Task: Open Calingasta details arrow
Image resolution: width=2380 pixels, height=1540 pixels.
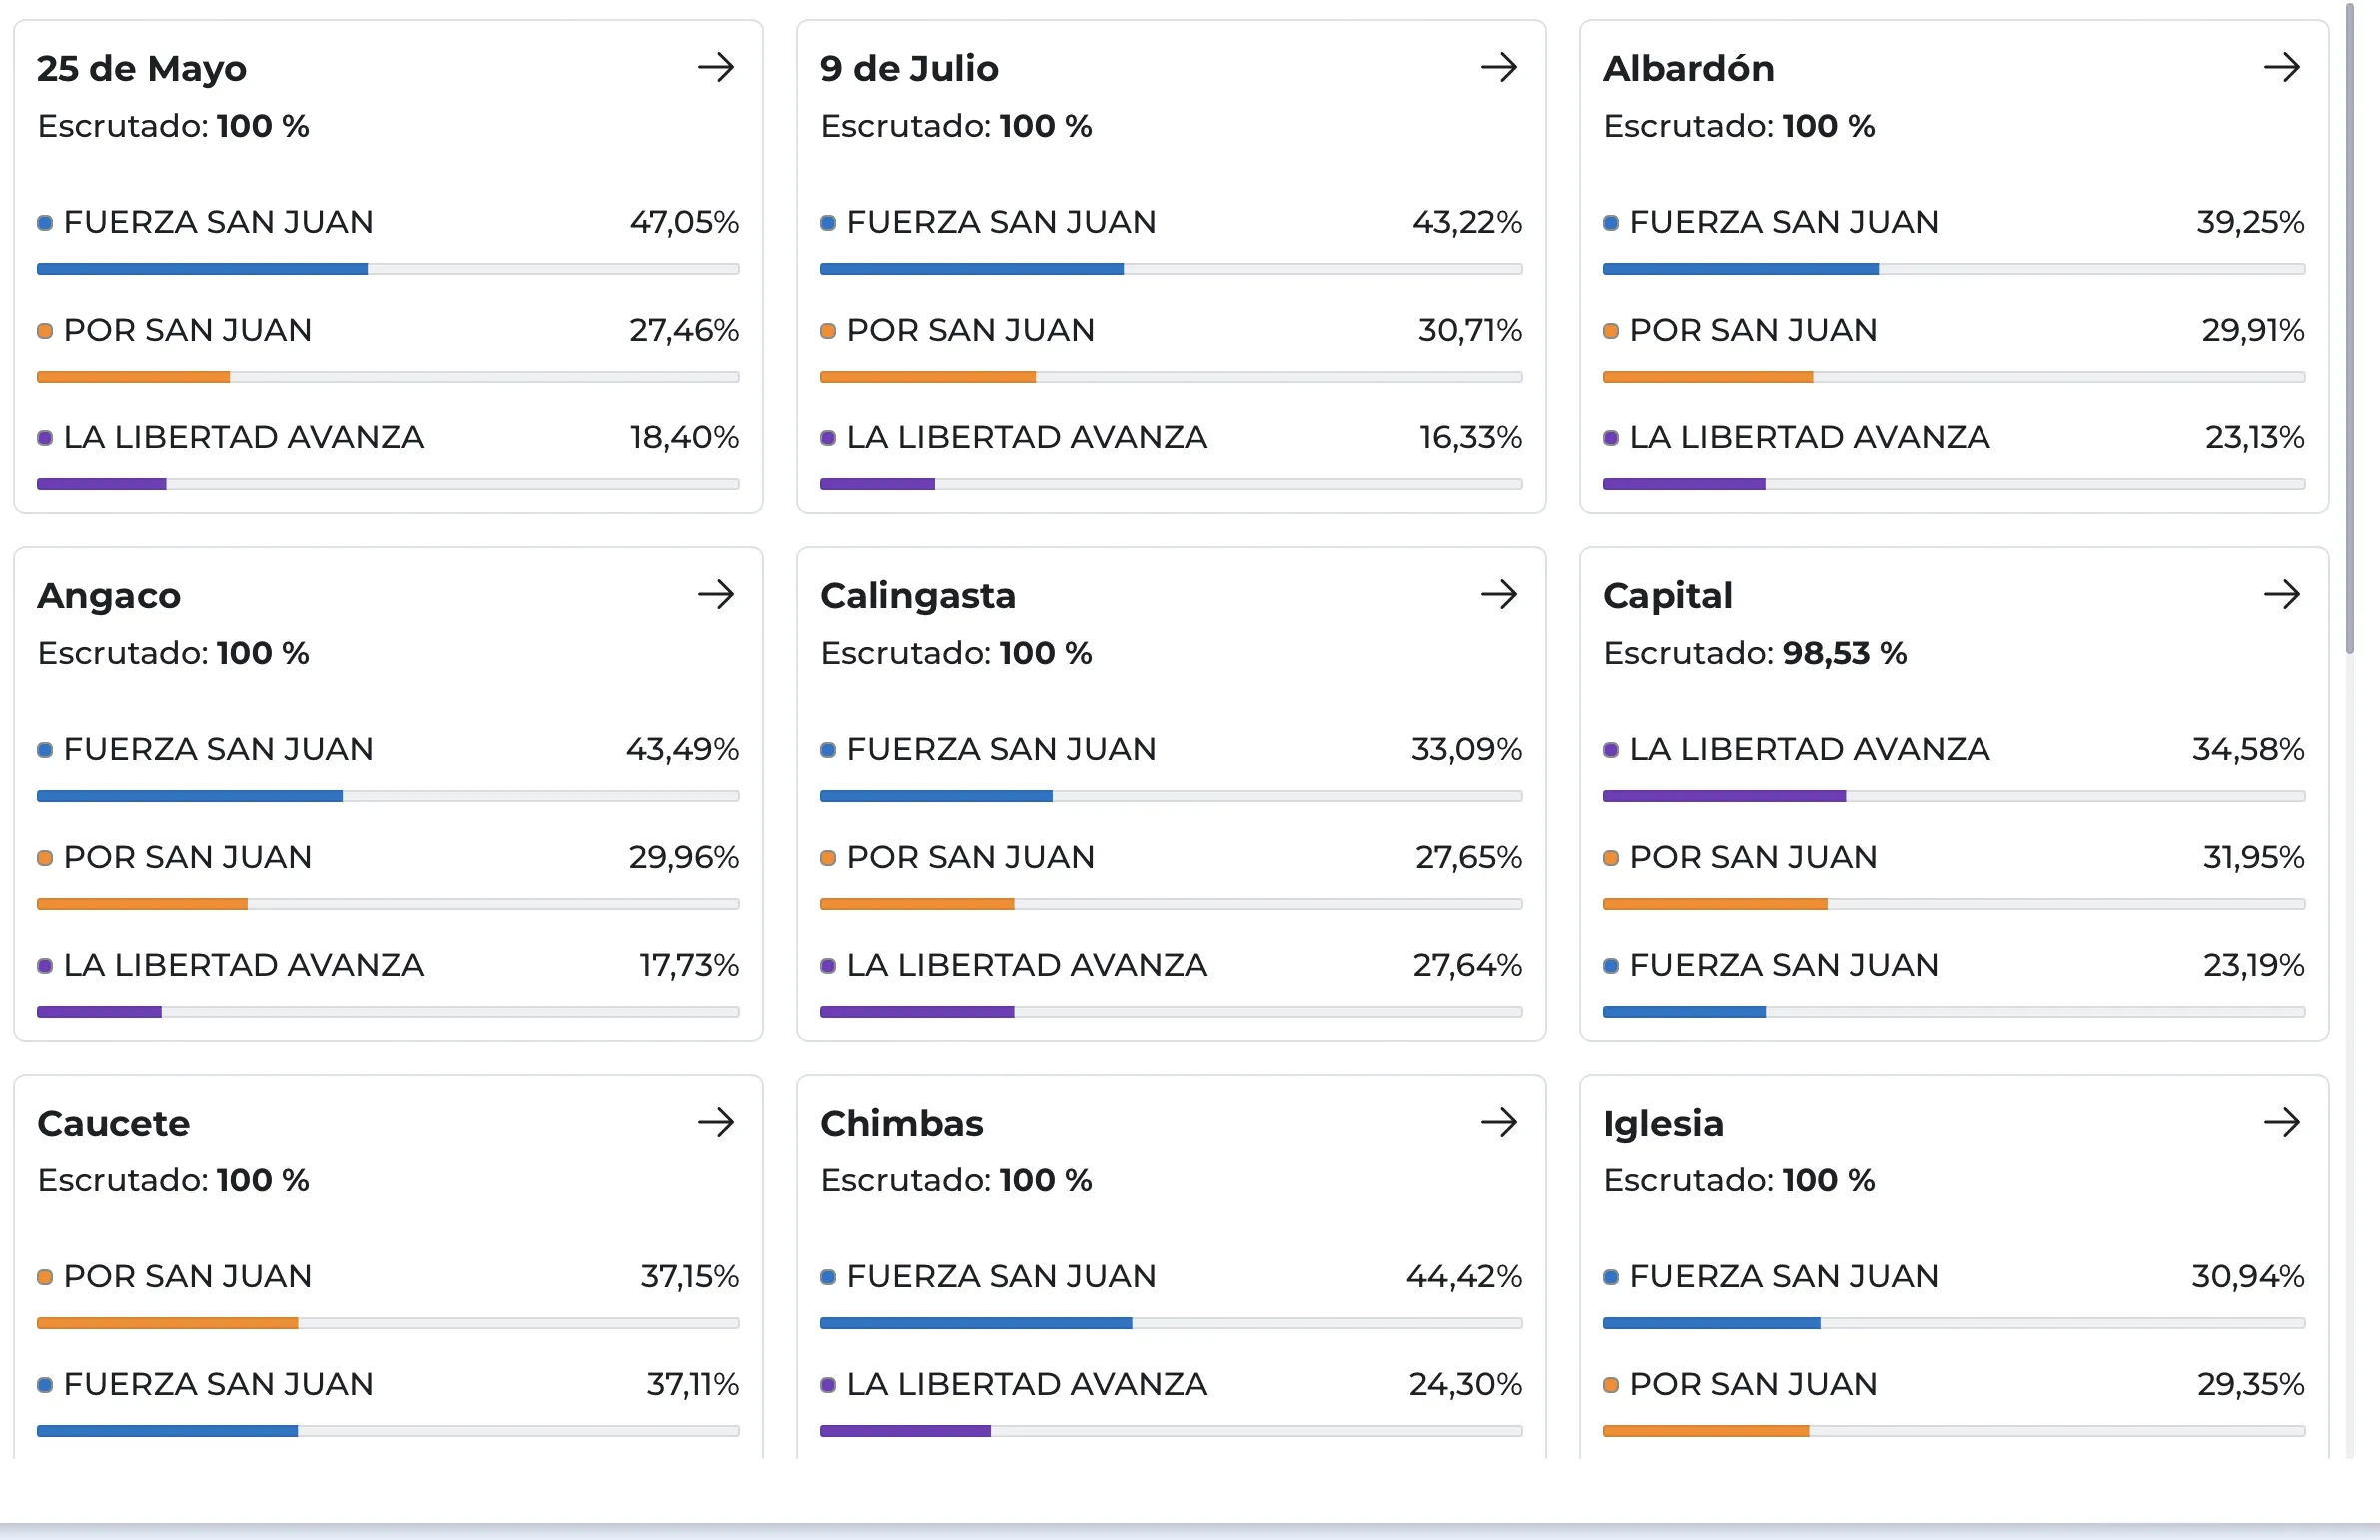Action: point(1498,595)
